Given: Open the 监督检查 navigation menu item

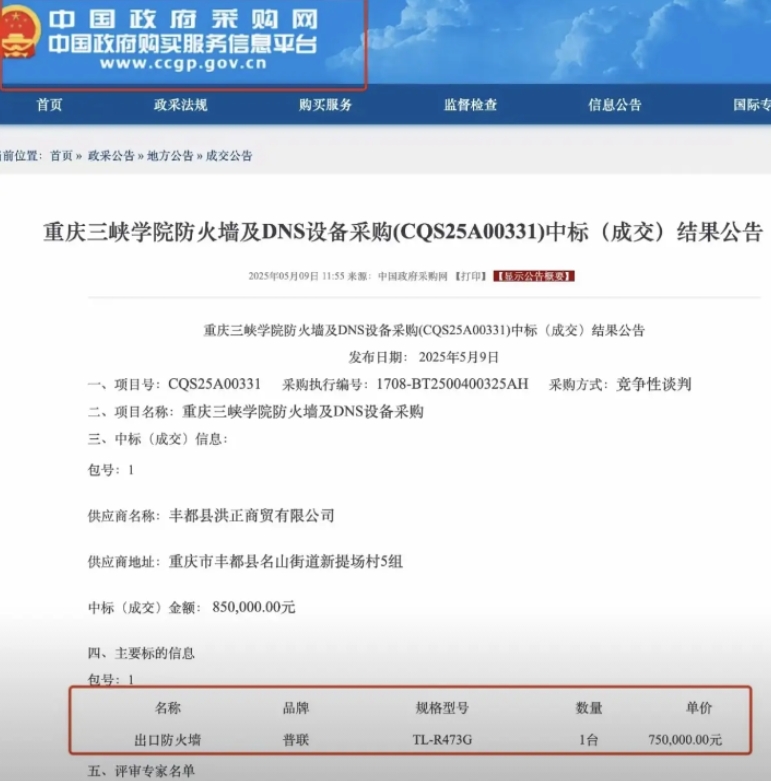Looking at the screenshot, I should point(470,105).
